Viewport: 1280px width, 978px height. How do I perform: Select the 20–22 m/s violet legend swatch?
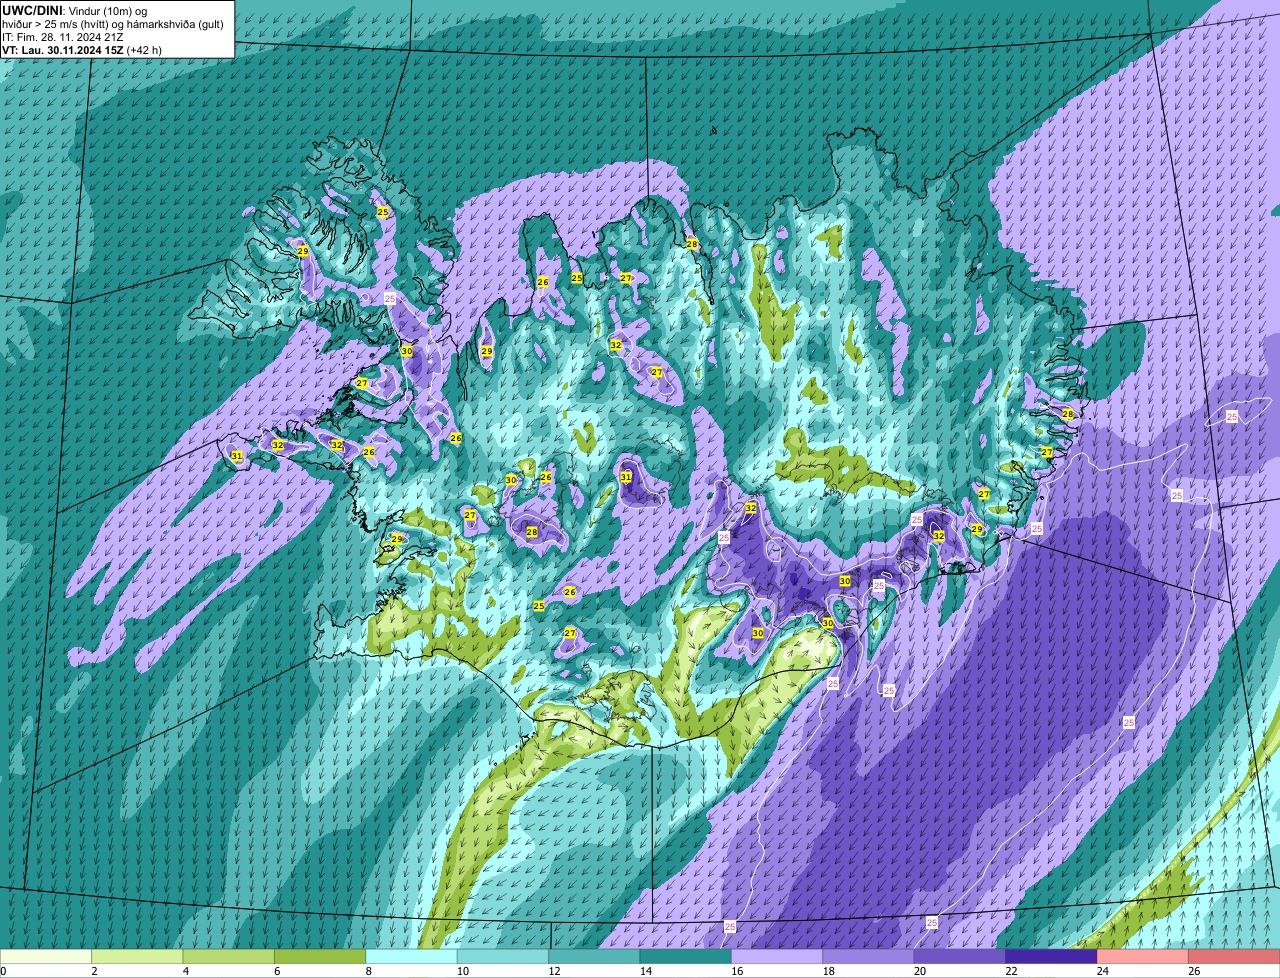pyautogui.click(x=960, y=957)
